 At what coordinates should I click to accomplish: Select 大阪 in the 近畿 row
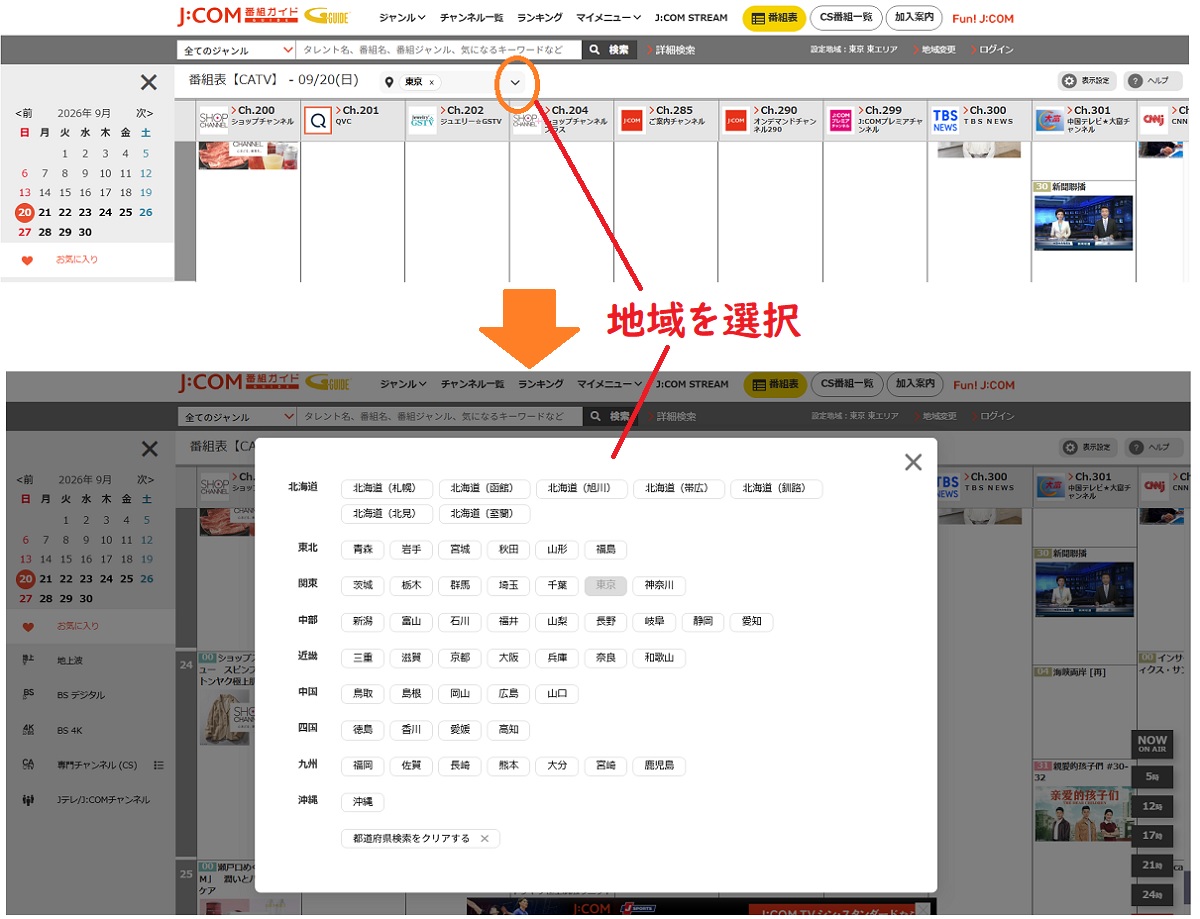click(x=508, y=658)
